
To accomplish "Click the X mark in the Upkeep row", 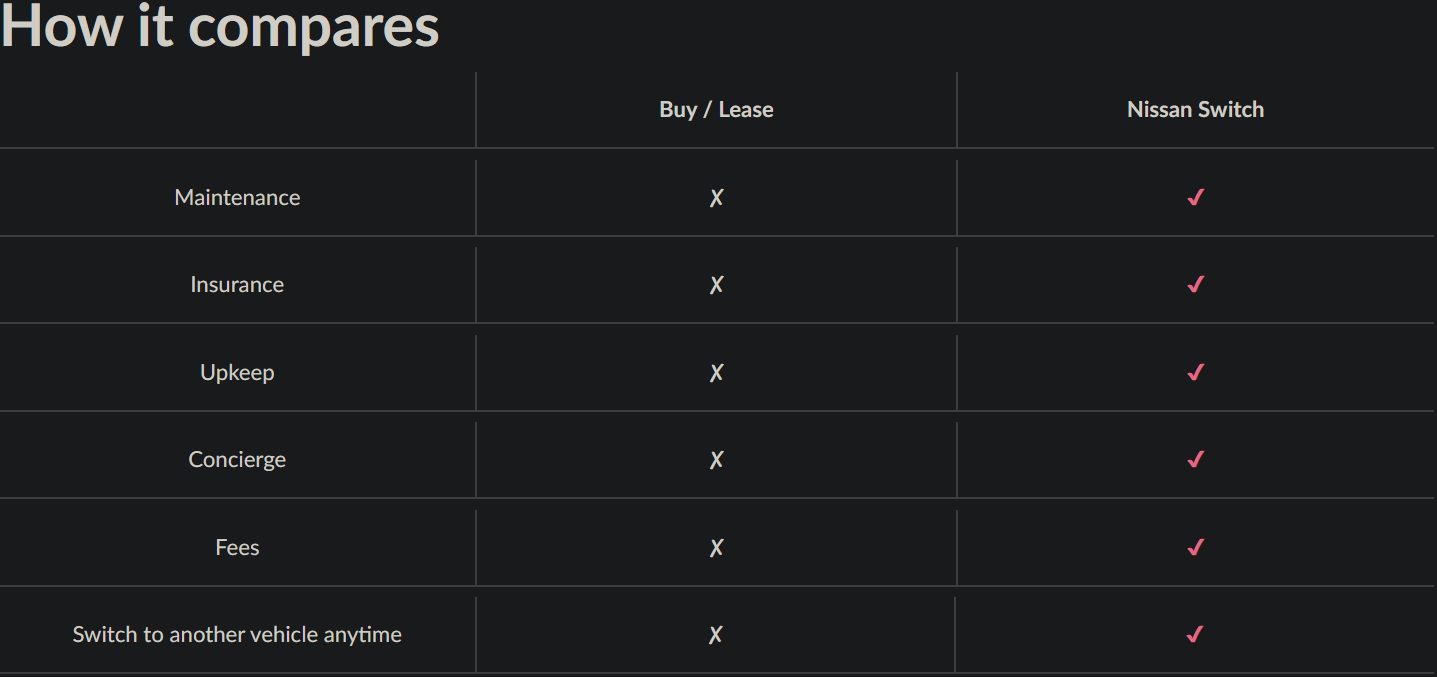I will coord(716,373).
